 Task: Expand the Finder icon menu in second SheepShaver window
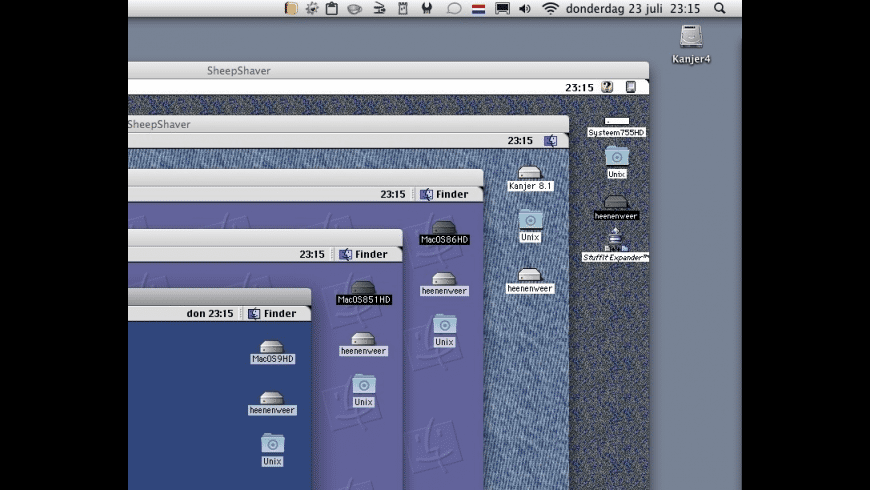click(x=550, y=141)
